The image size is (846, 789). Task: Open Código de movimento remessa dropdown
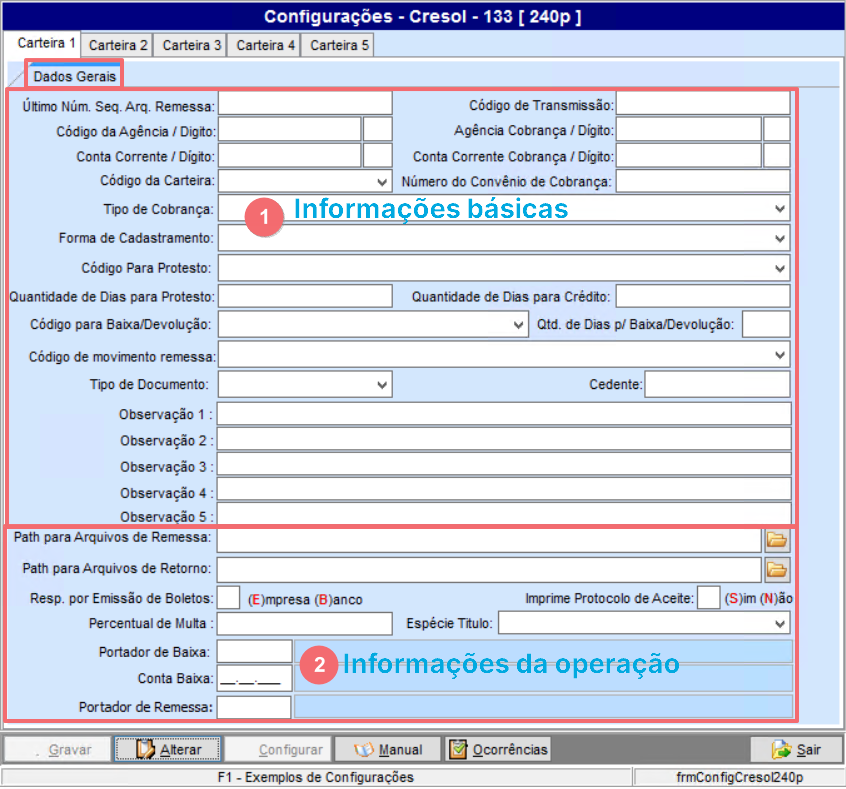780,355
